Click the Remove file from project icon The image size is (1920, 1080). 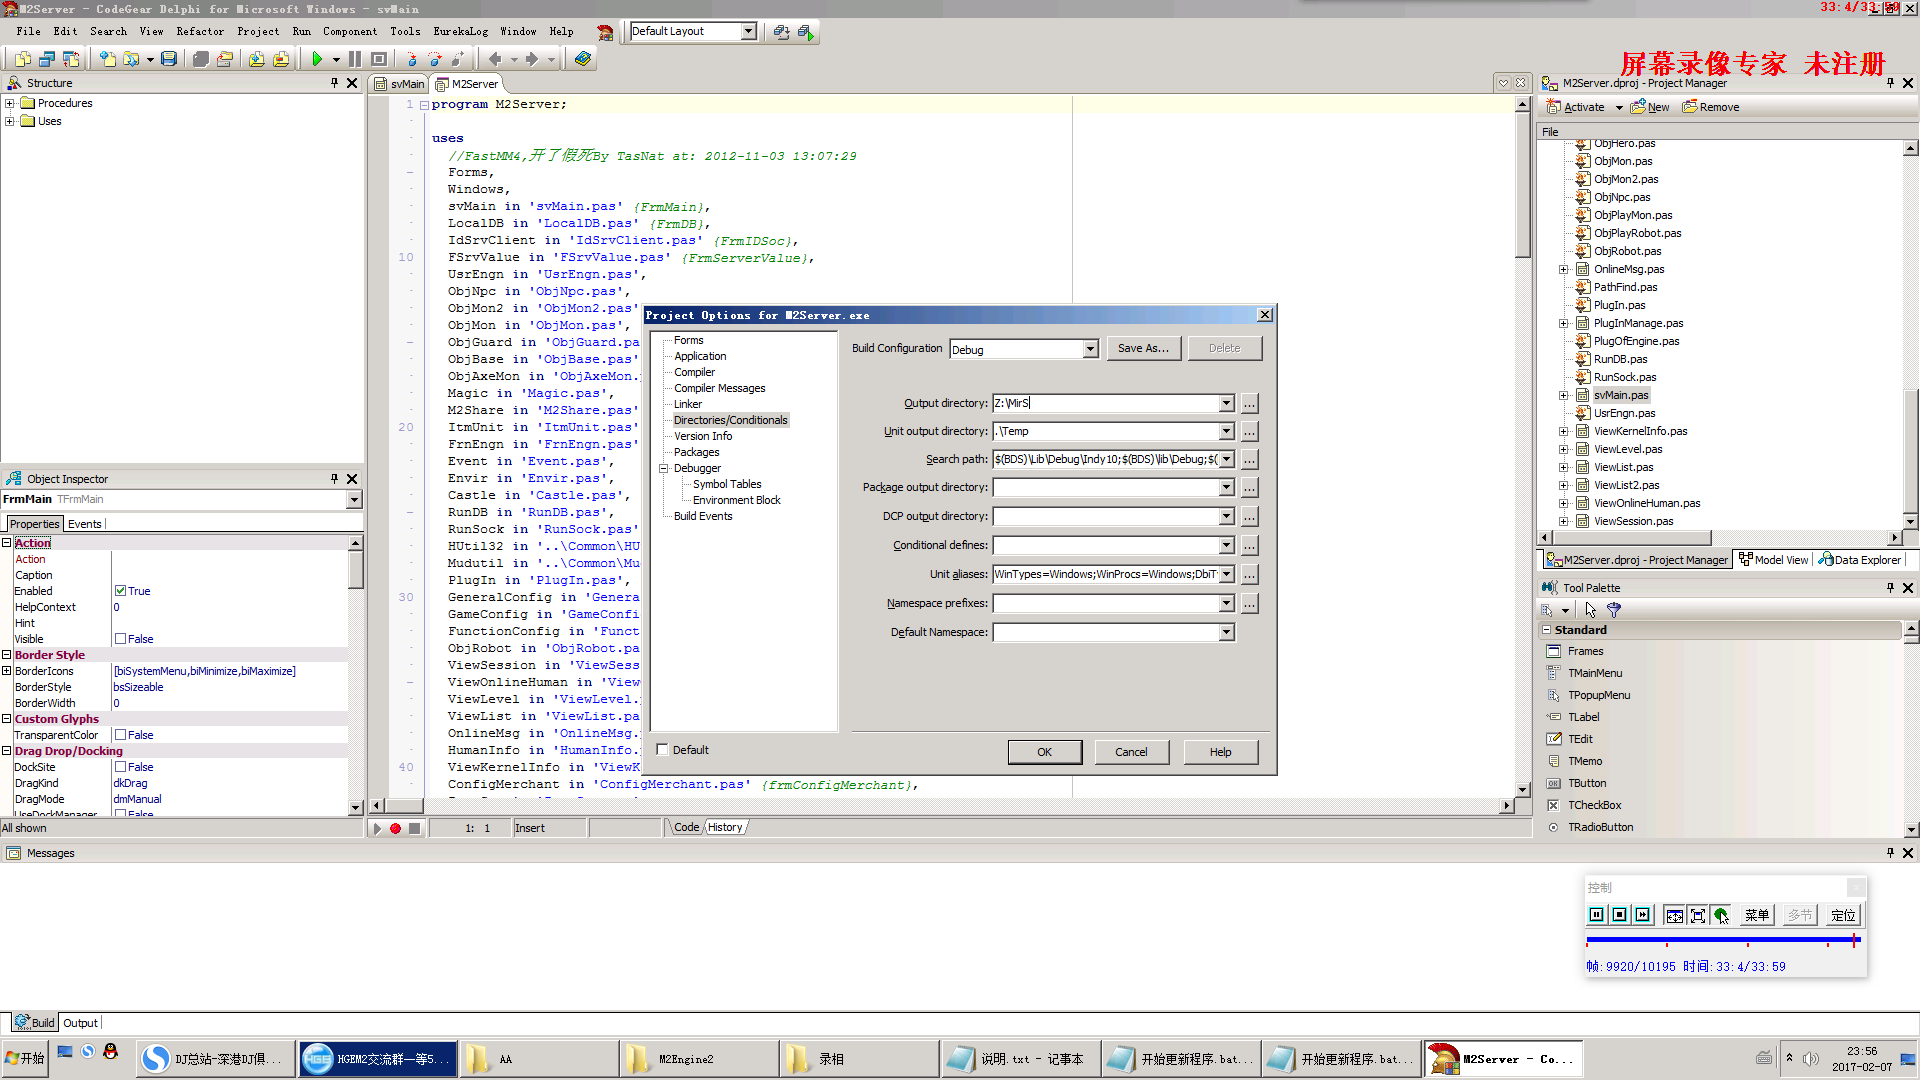tap(281, 59)
